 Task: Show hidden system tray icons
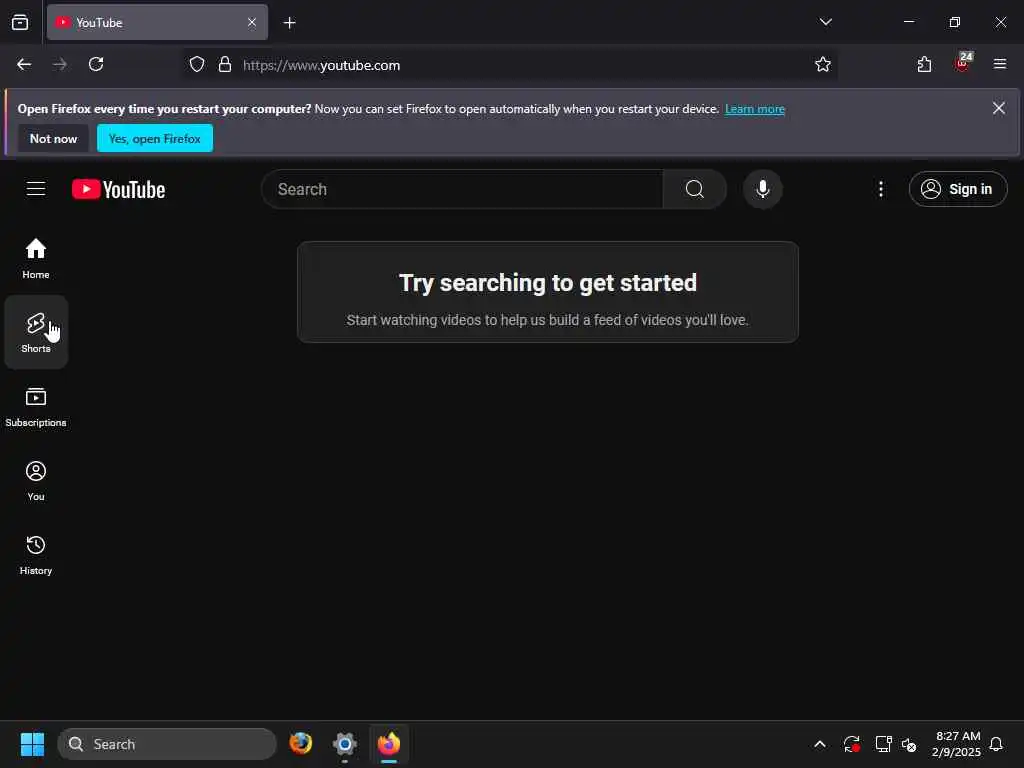(820, 744)
